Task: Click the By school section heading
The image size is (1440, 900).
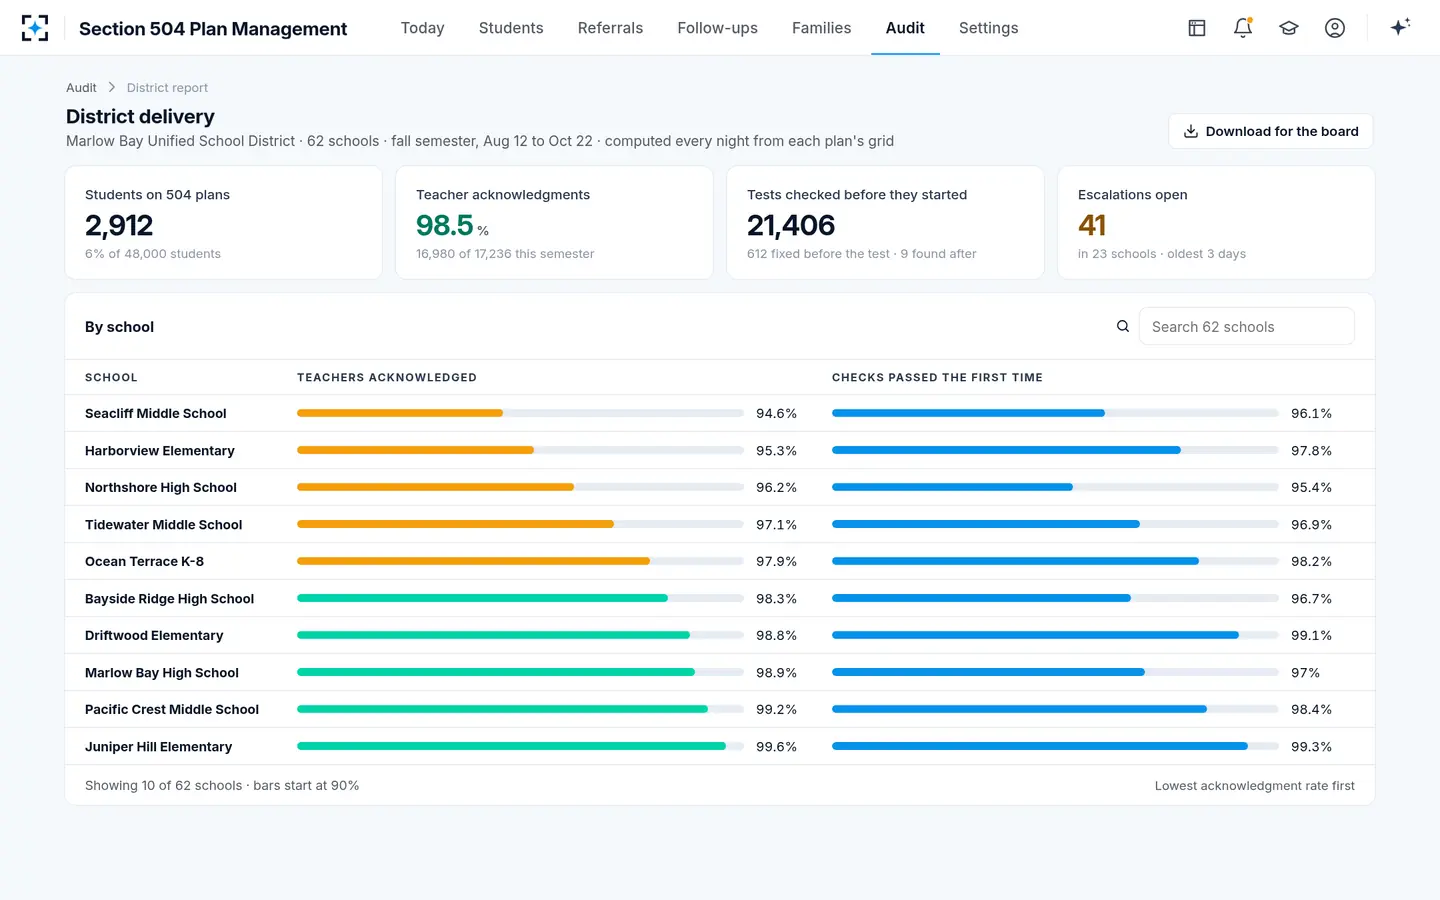Action: [x=120, y=327]
